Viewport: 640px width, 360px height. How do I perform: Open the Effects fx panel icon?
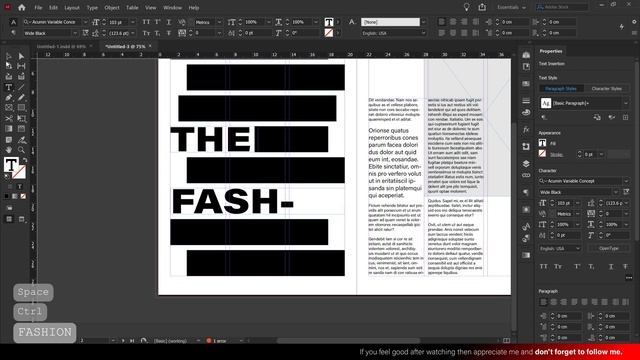pyautogui.click(x=526, y=130)
